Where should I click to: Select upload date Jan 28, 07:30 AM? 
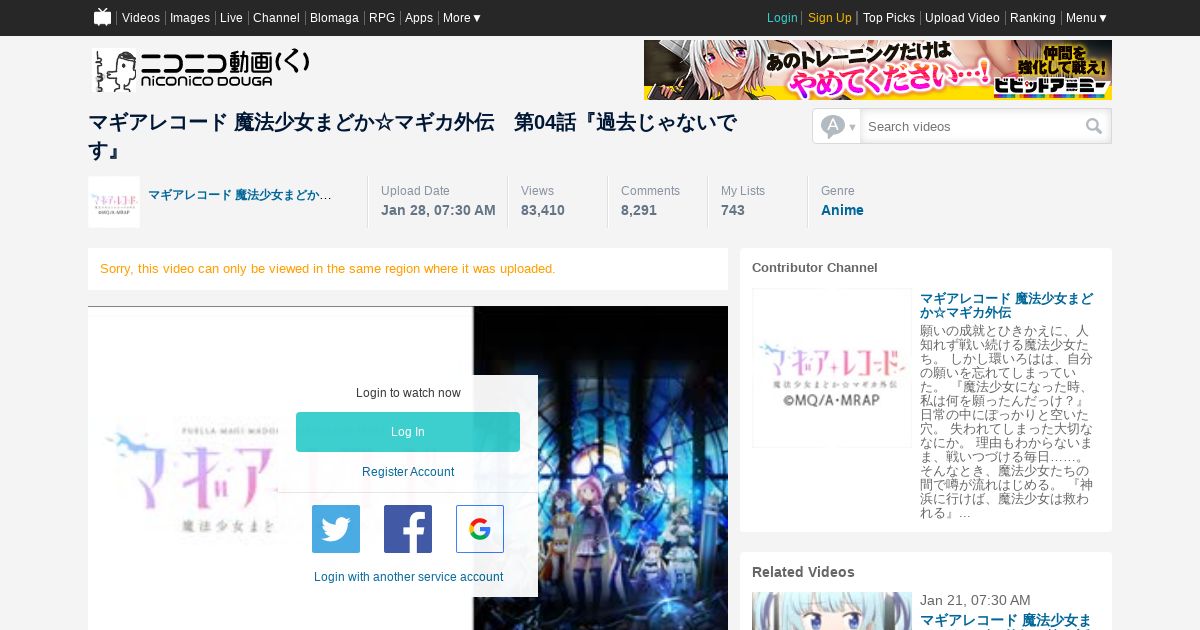[x=438, y=210]
